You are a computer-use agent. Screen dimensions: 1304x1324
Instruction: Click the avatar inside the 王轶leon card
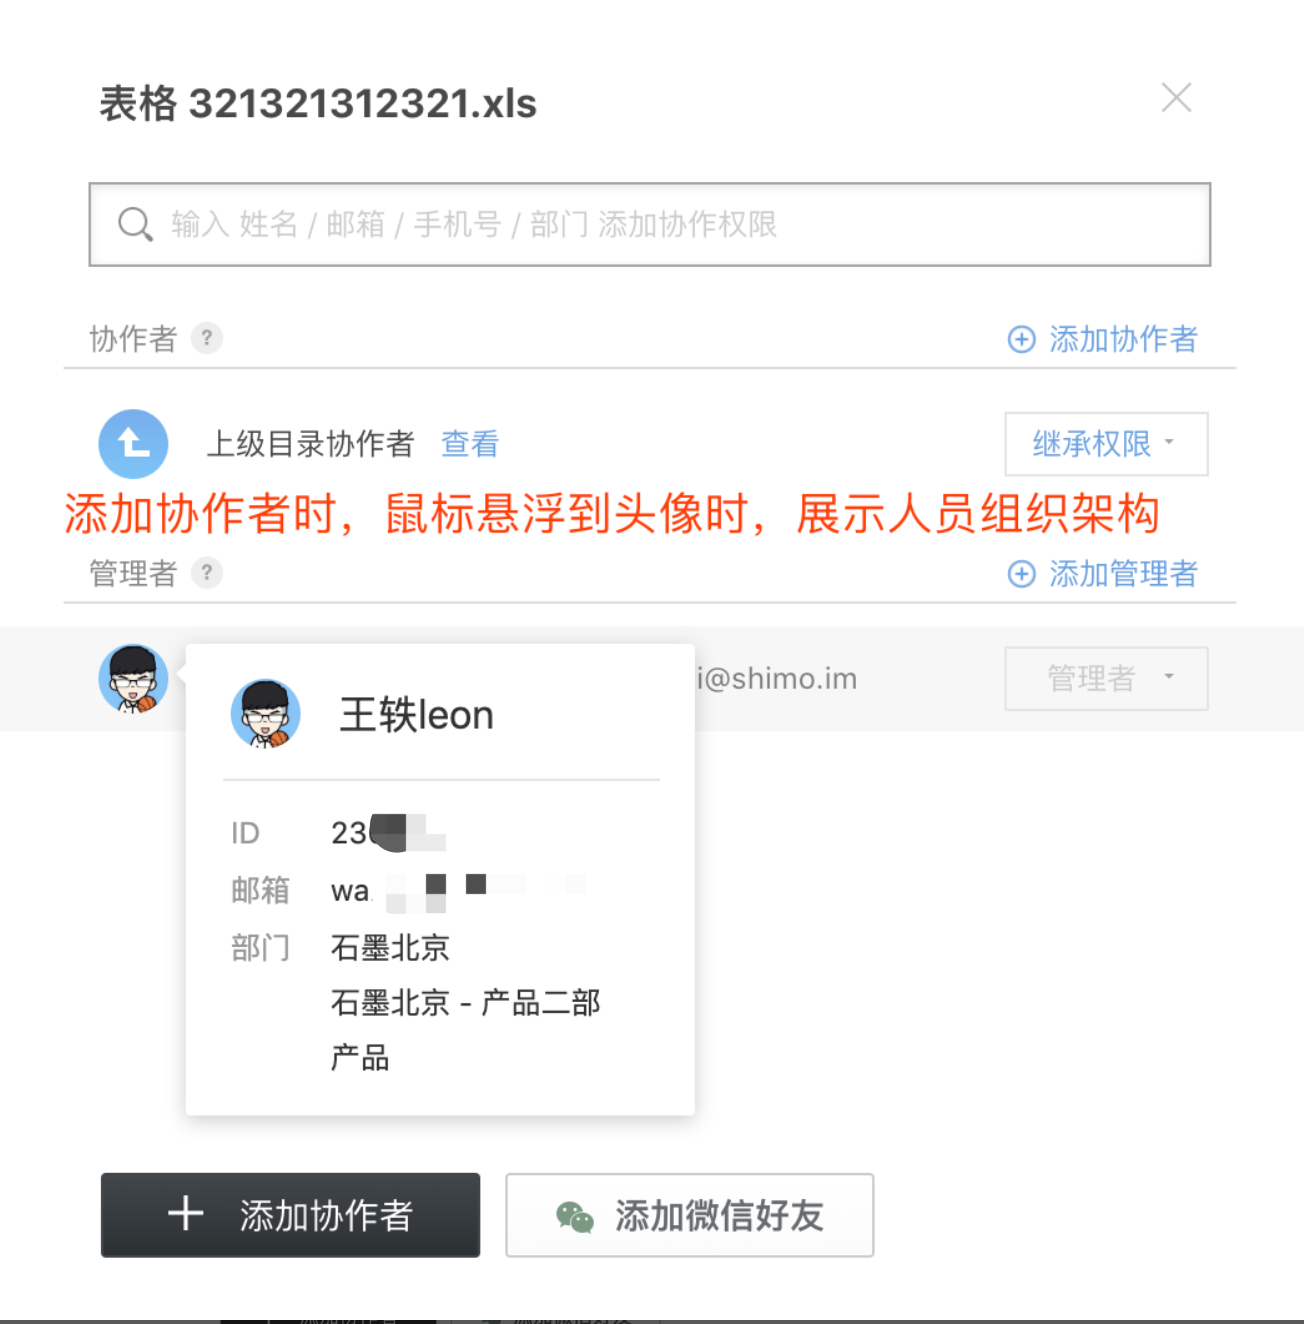click(266, 714)
